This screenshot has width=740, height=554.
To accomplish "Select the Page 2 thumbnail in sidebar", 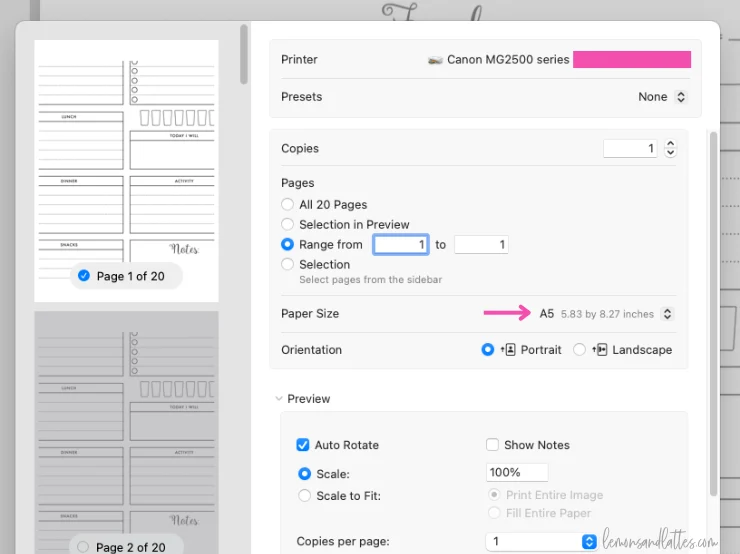I will (x=126, y=432).
